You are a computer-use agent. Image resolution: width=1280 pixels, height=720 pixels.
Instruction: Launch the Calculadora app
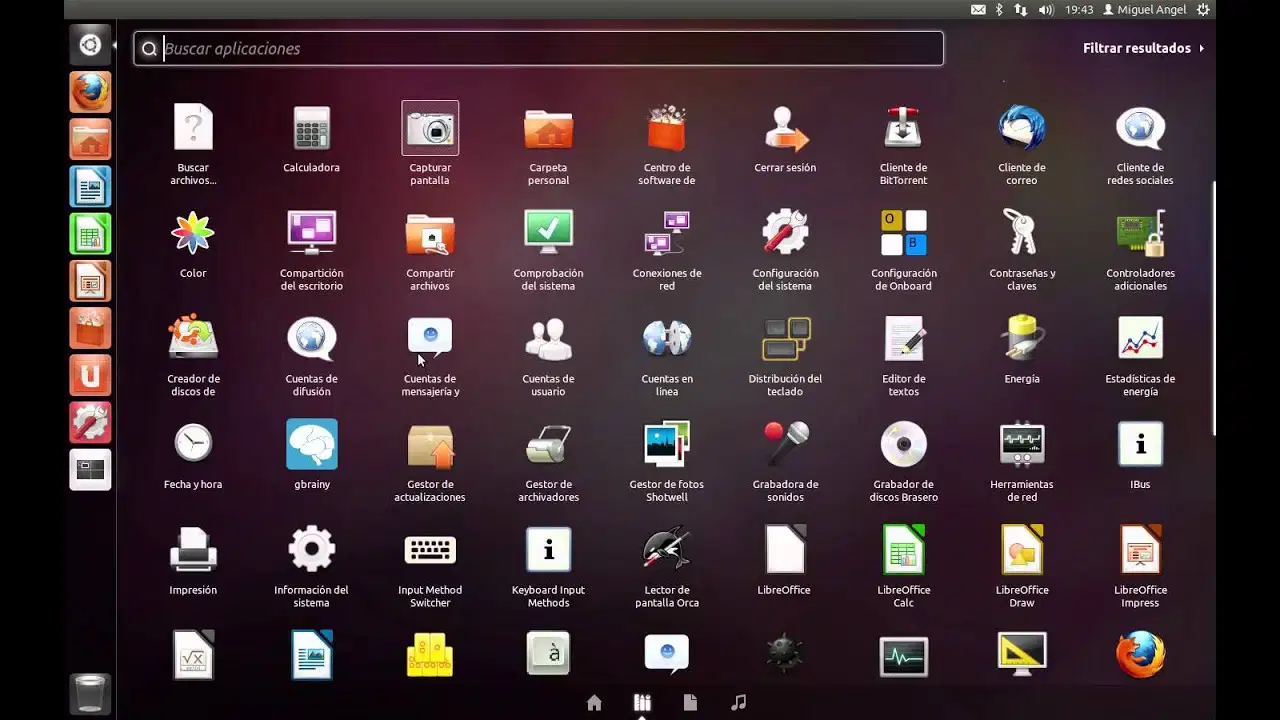(311, 128)
